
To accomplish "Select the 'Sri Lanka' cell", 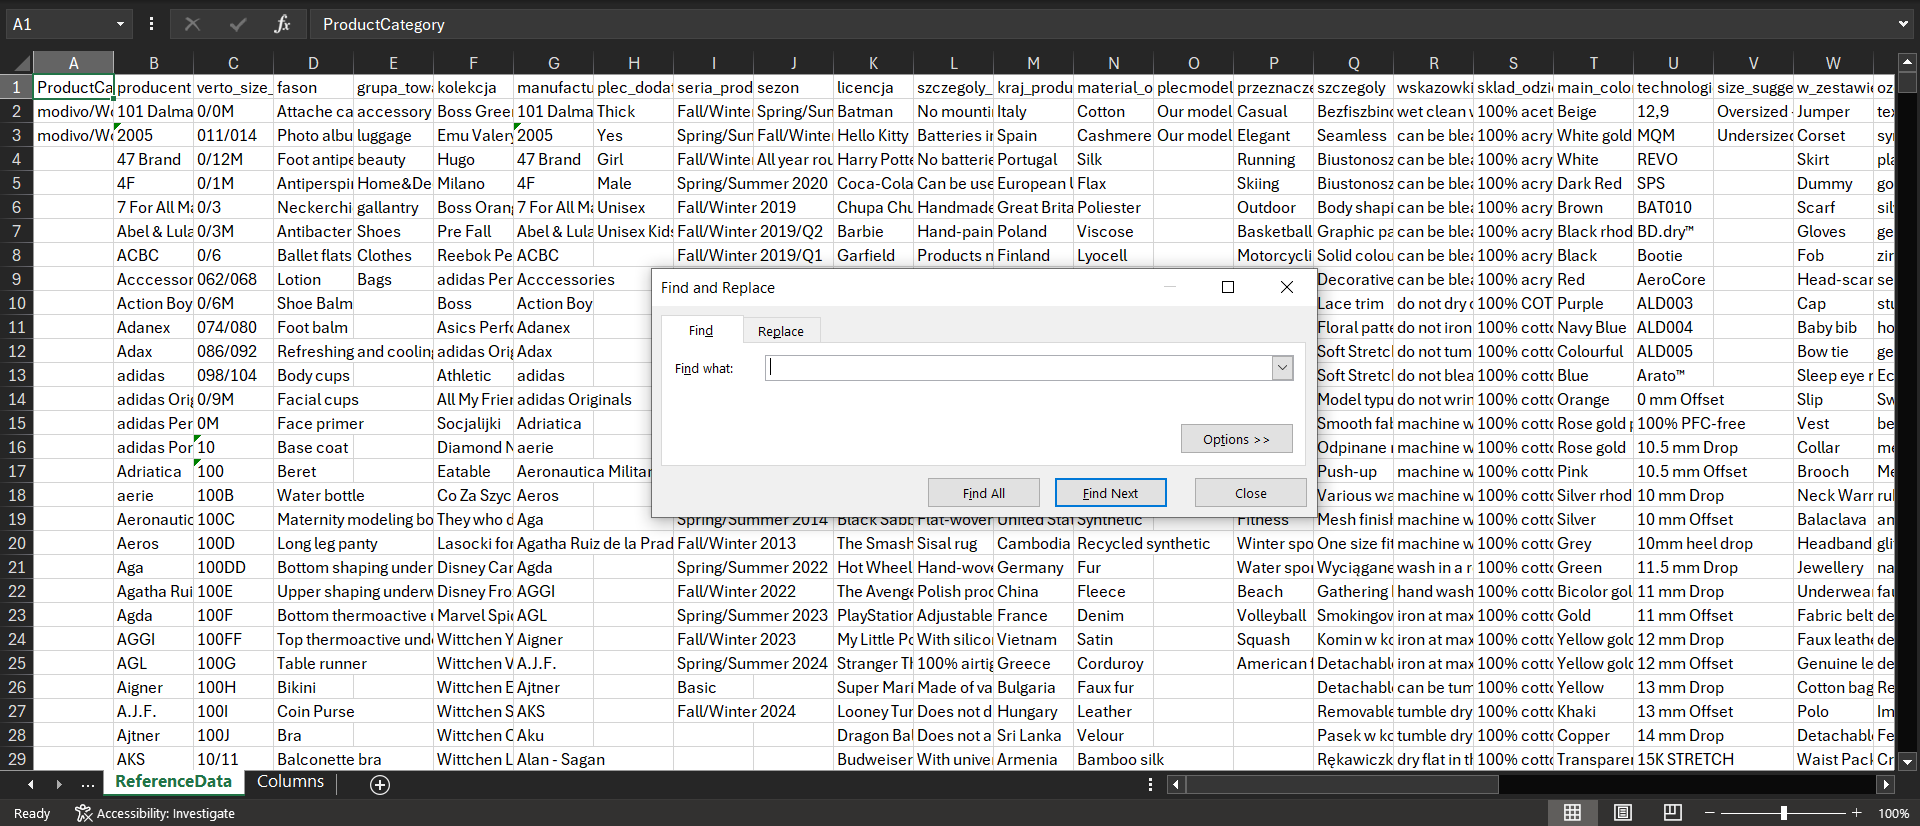I will tap(1034, 735).
